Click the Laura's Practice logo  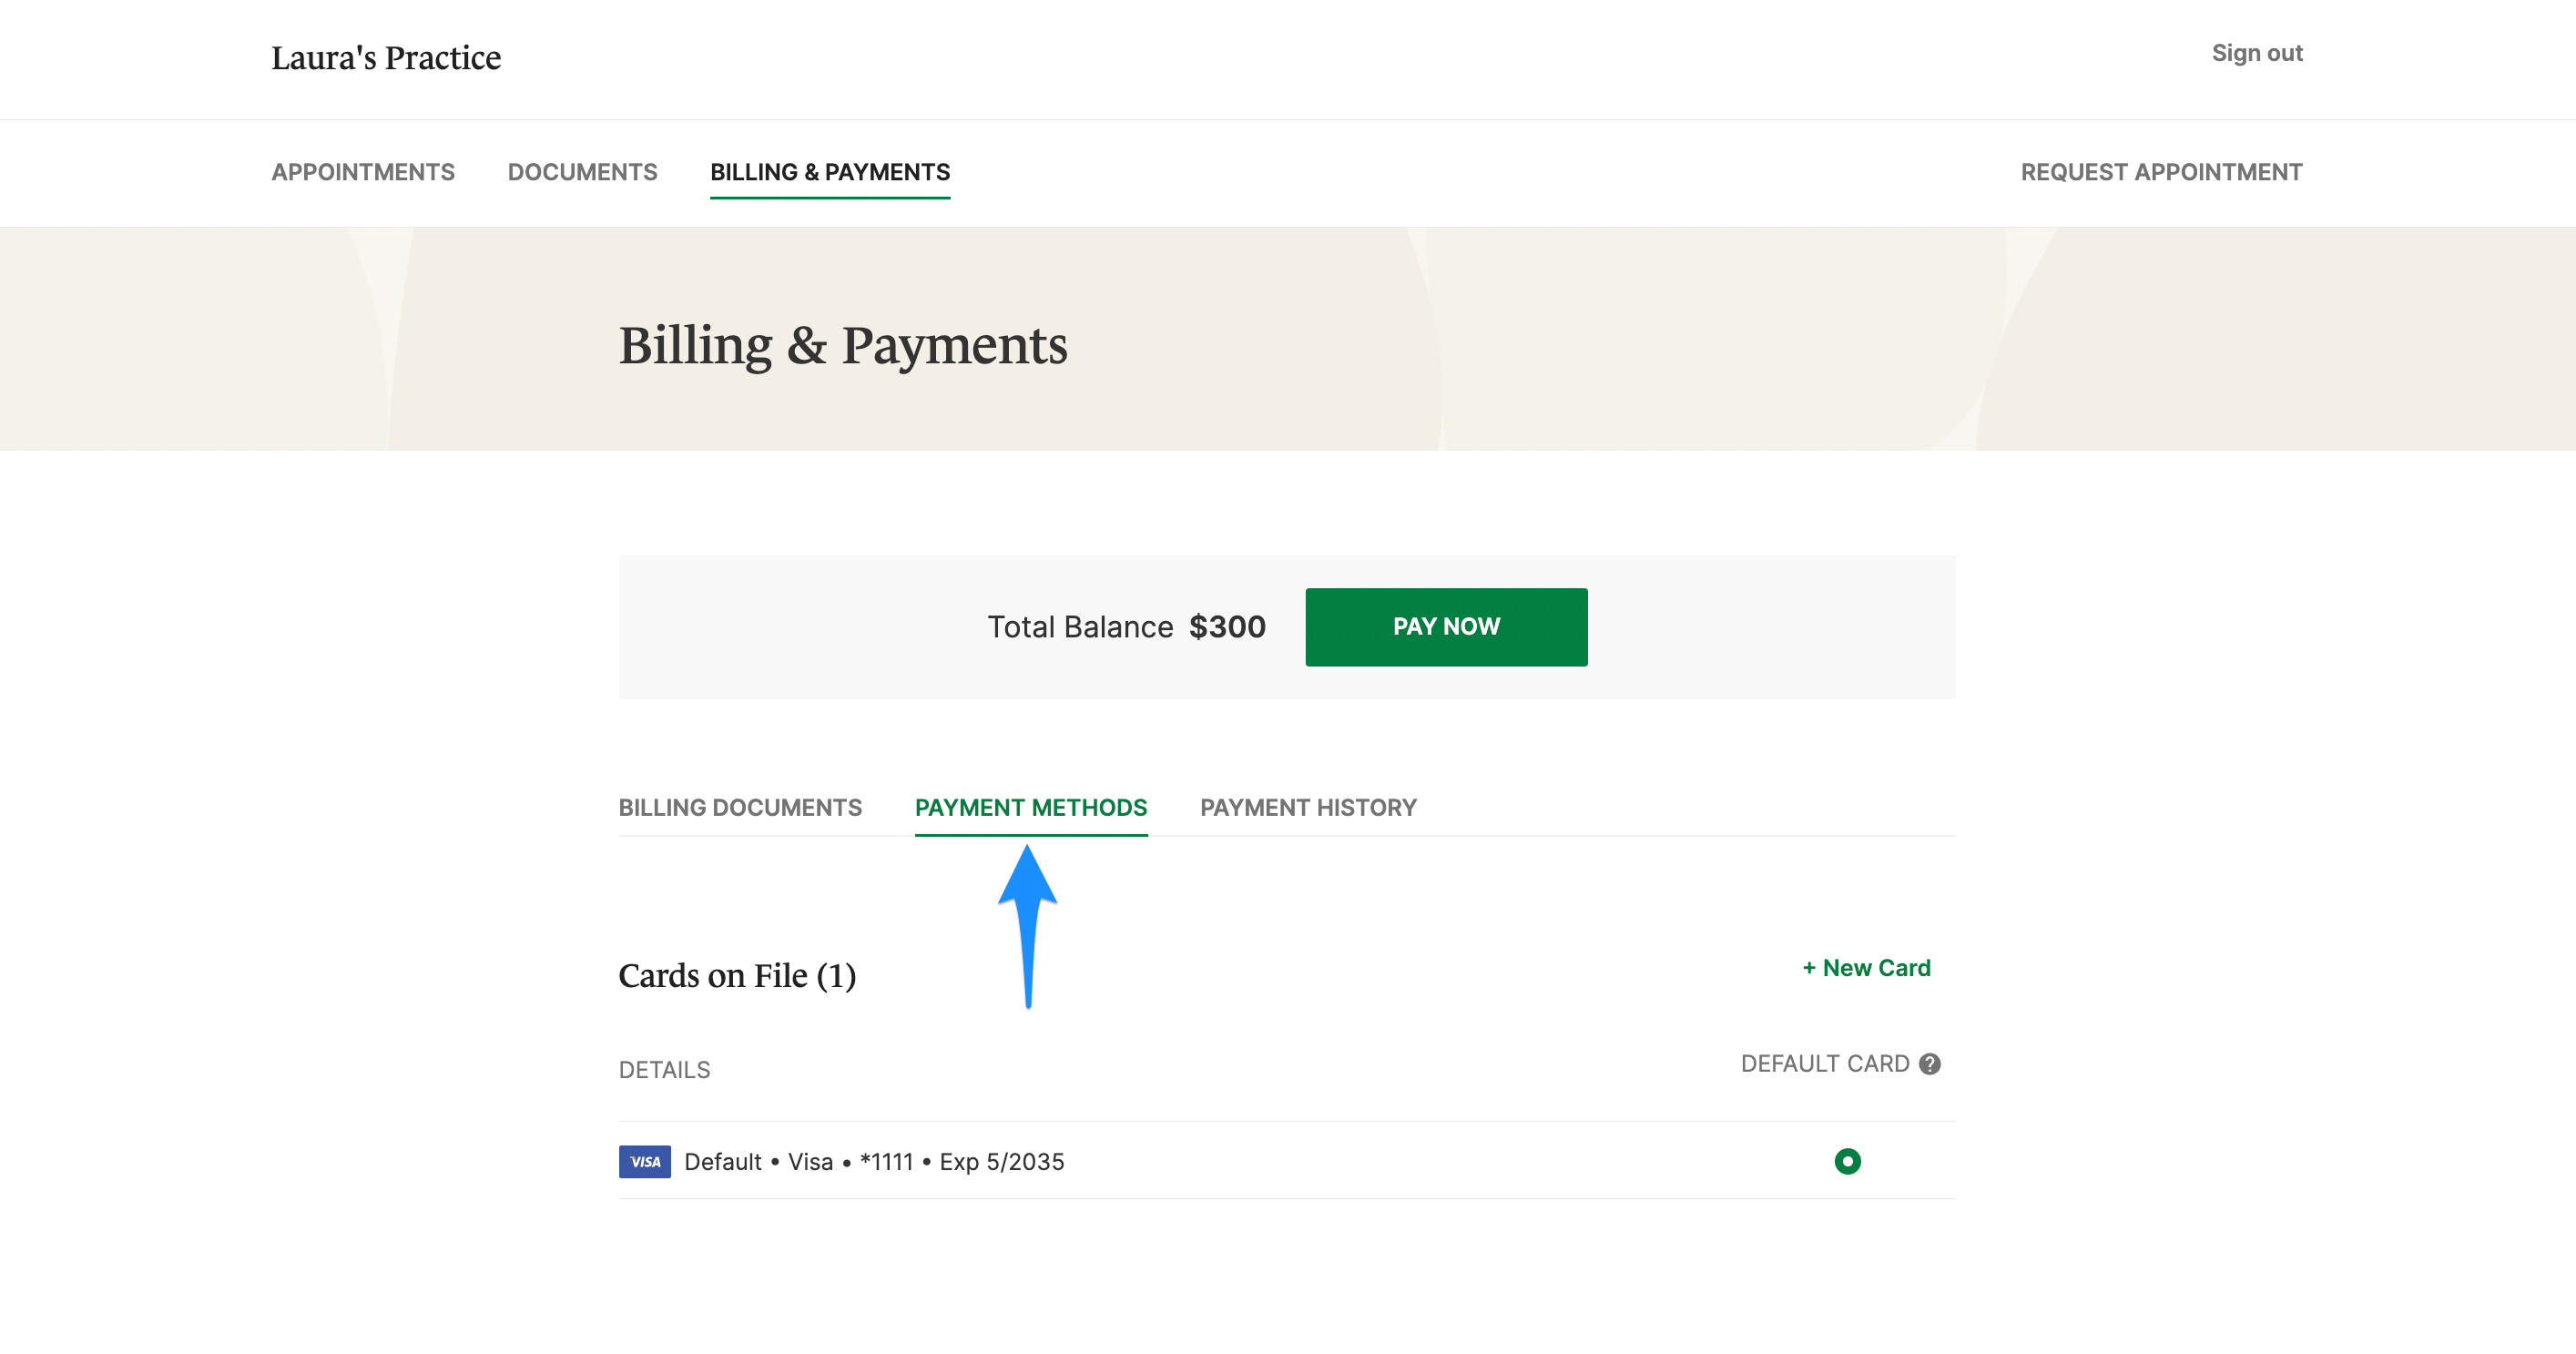coord(385,57)
